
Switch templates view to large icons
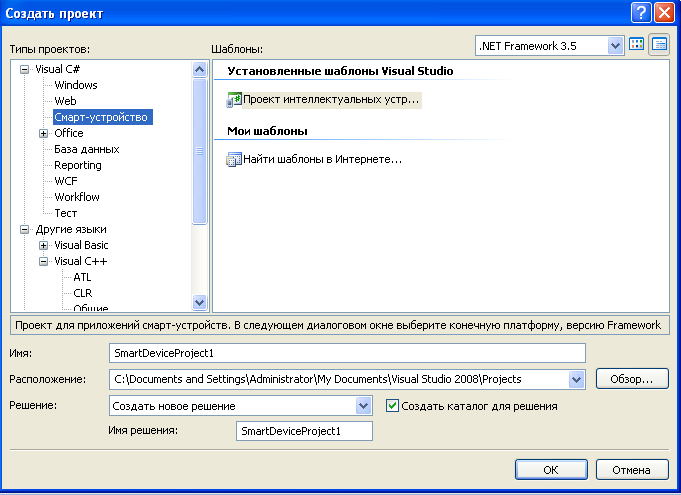(637, 44)
